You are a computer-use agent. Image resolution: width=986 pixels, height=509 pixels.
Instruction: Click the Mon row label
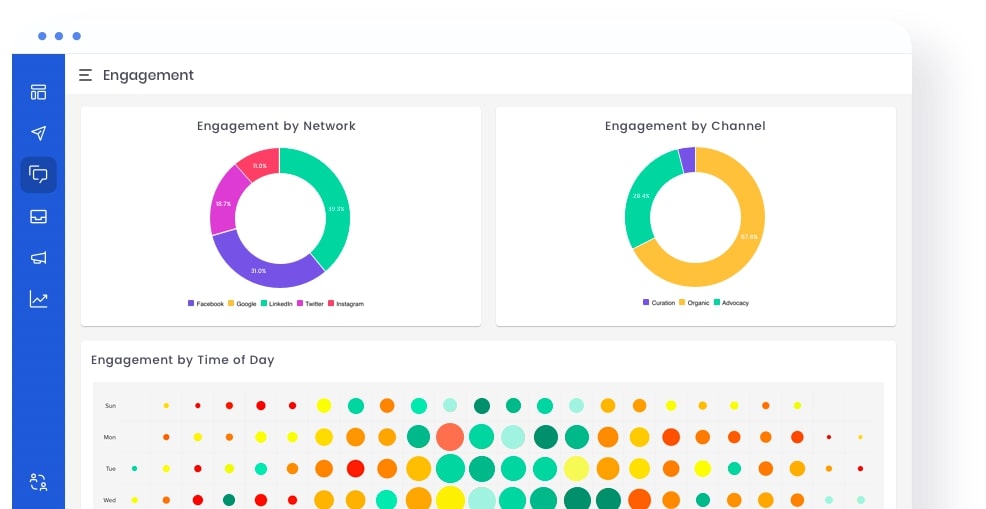pyautogui.click(x=109, y=437)
